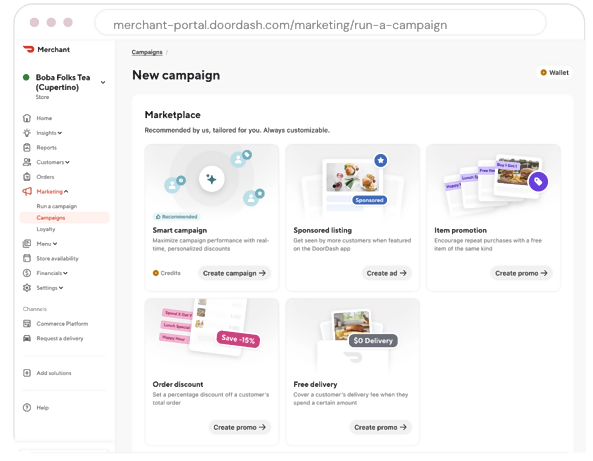Viewport: 593px width, 461px height.
Task: Click the browser address bar
Action: click(320, 23)
